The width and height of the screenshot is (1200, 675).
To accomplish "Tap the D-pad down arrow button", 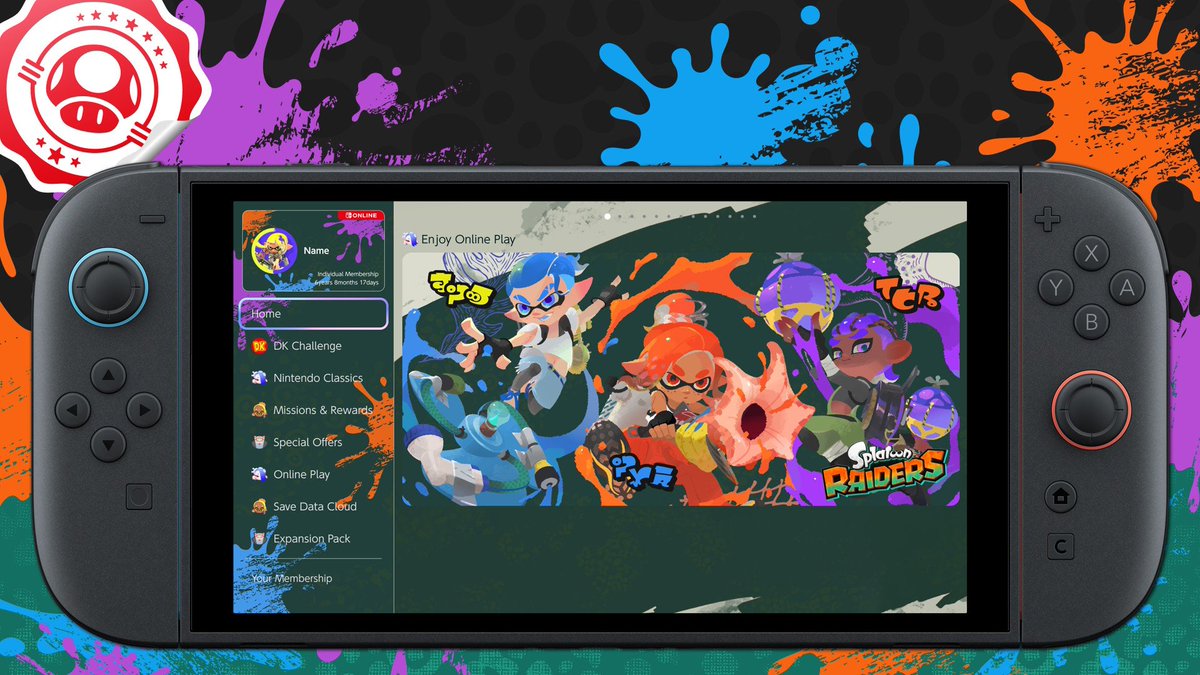I will point(109,443).
